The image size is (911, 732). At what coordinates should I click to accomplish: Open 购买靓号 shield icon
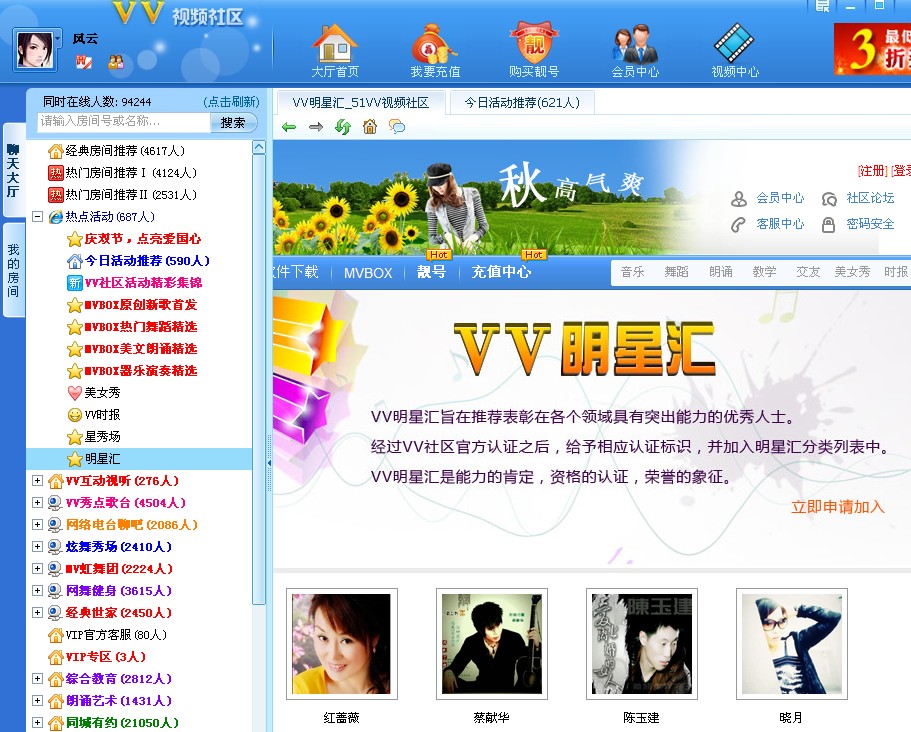(533, 44)
